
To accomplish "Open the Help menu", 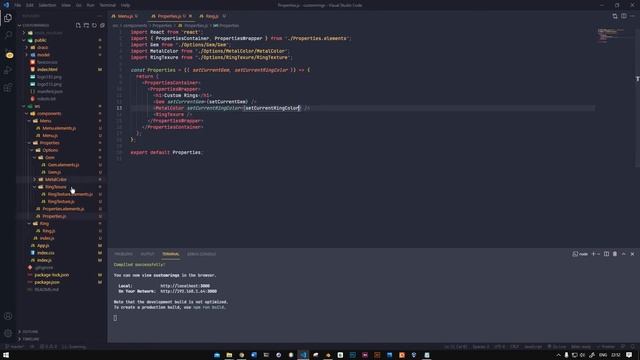I will (x=125, y=5).
